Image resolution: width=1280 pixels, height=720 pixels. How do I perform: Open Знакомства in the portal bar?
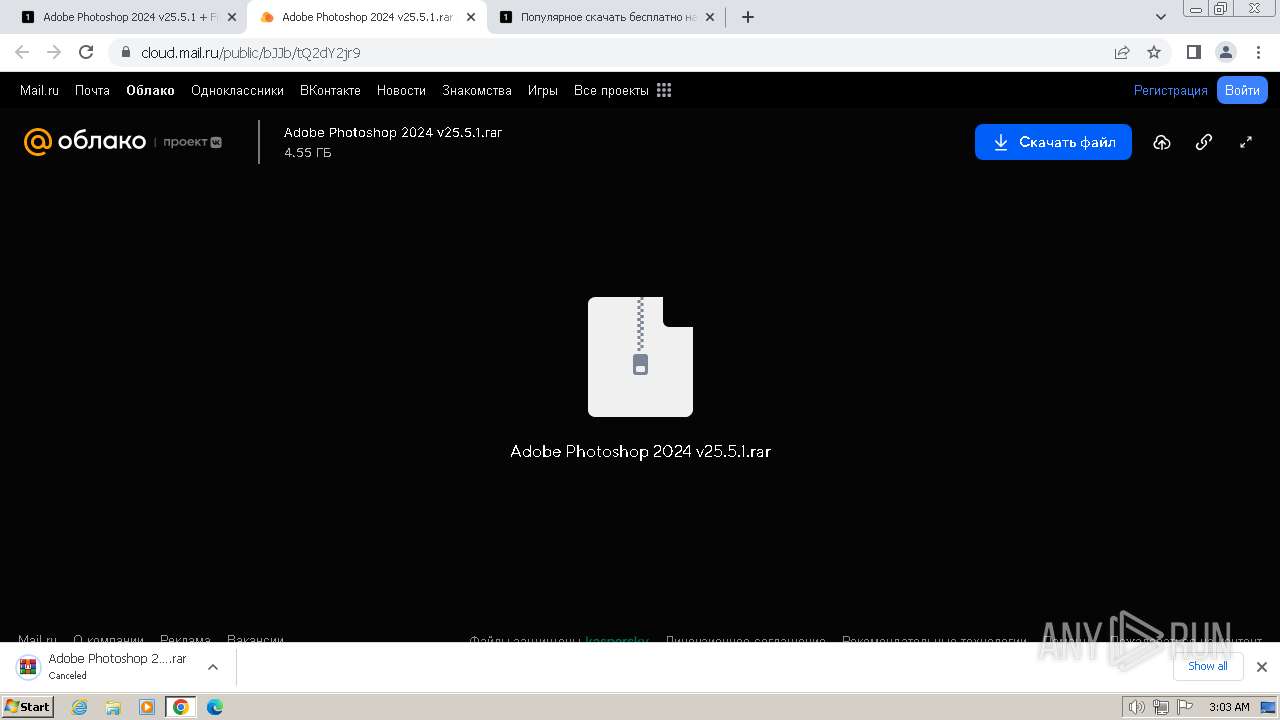tap(477, 90)
